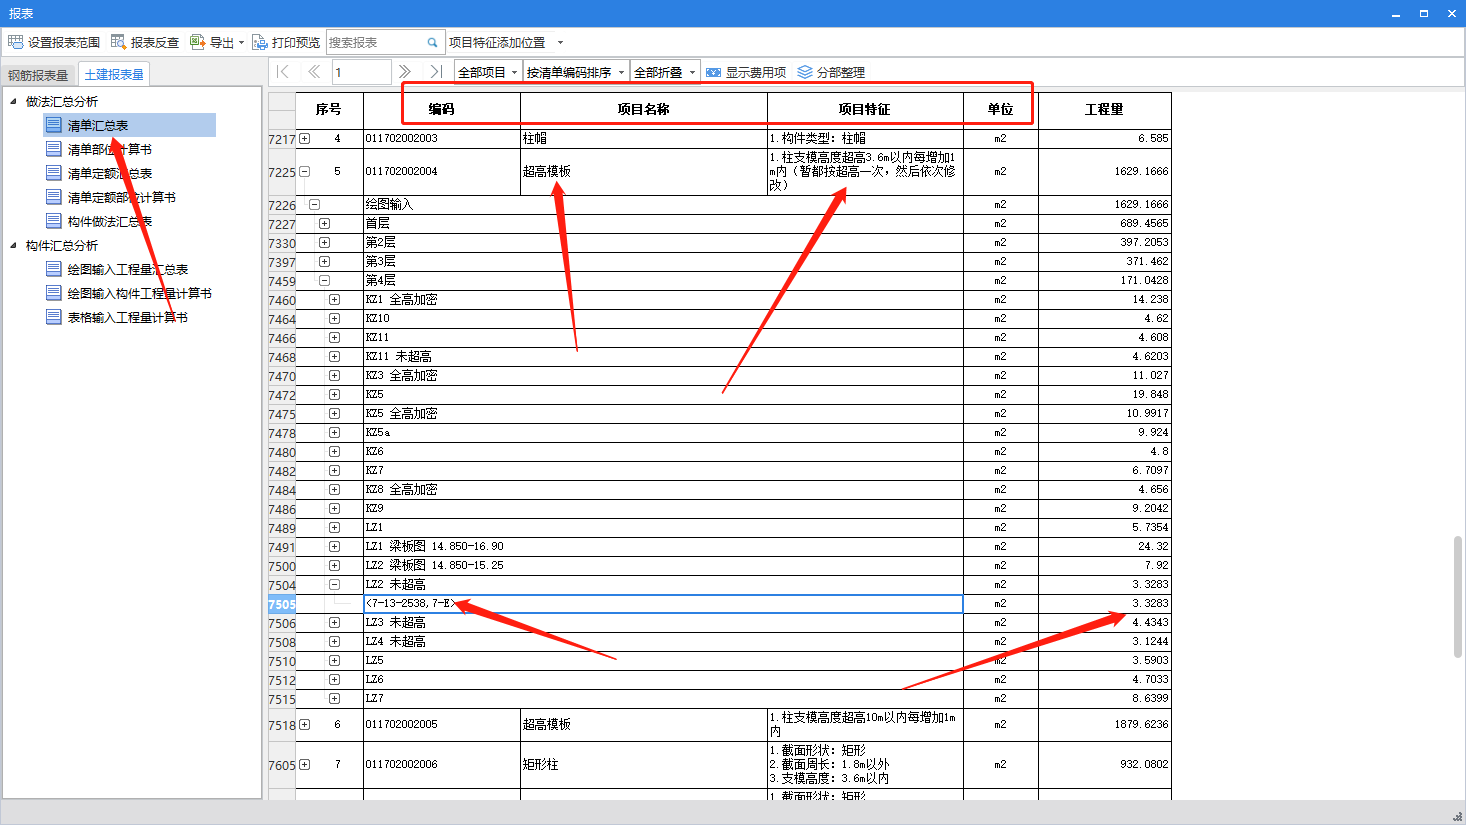The image size is (1466, 825).
Task: Click the 导出 export icon
Action: [x=197, y=42]
